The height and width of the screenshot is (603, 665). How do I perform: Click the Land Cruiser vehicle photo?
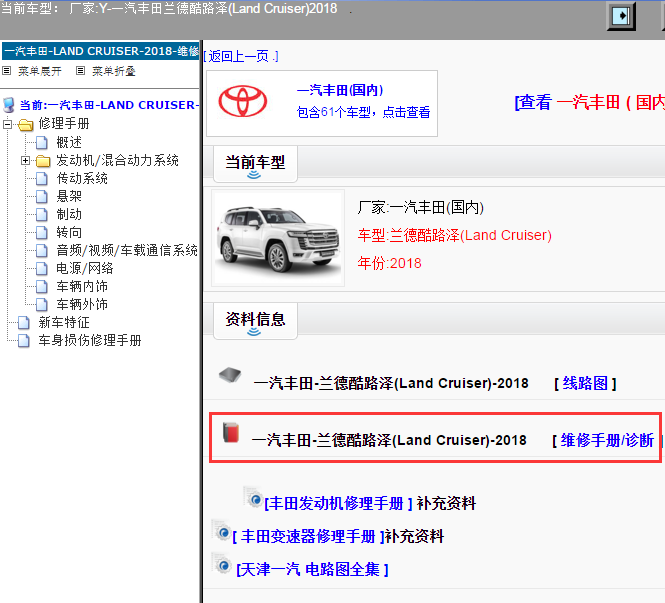(278, 238)
